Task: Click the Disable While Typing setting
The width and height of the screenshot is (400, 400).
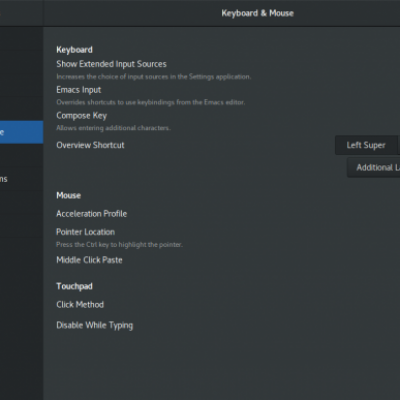Action: (95, 325)
